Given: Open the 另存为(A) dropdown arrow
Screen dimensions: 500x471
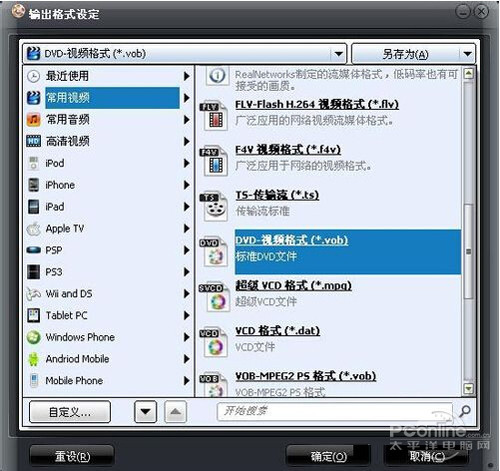Looking at the screenshot, I should 467,54.
